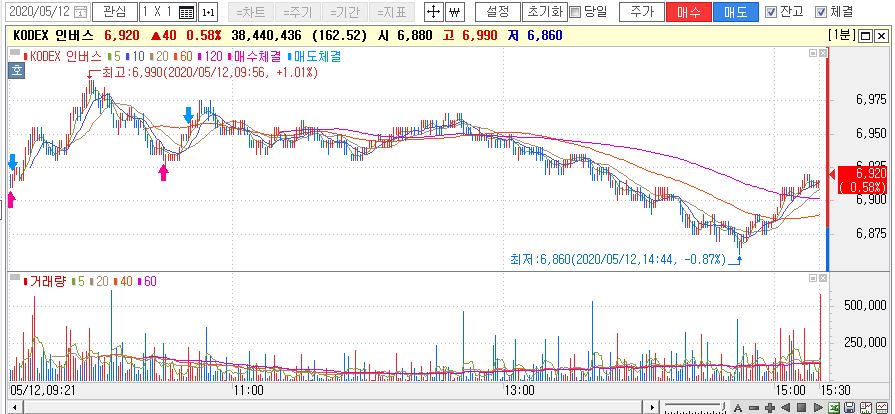Click the 매도체결 legend entry

[x=316, y=57]
